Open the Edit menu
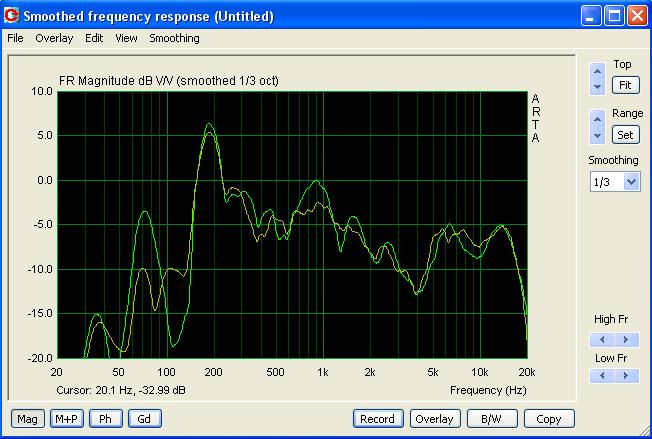Screen dimensions: 652x439 coord(94,38)
